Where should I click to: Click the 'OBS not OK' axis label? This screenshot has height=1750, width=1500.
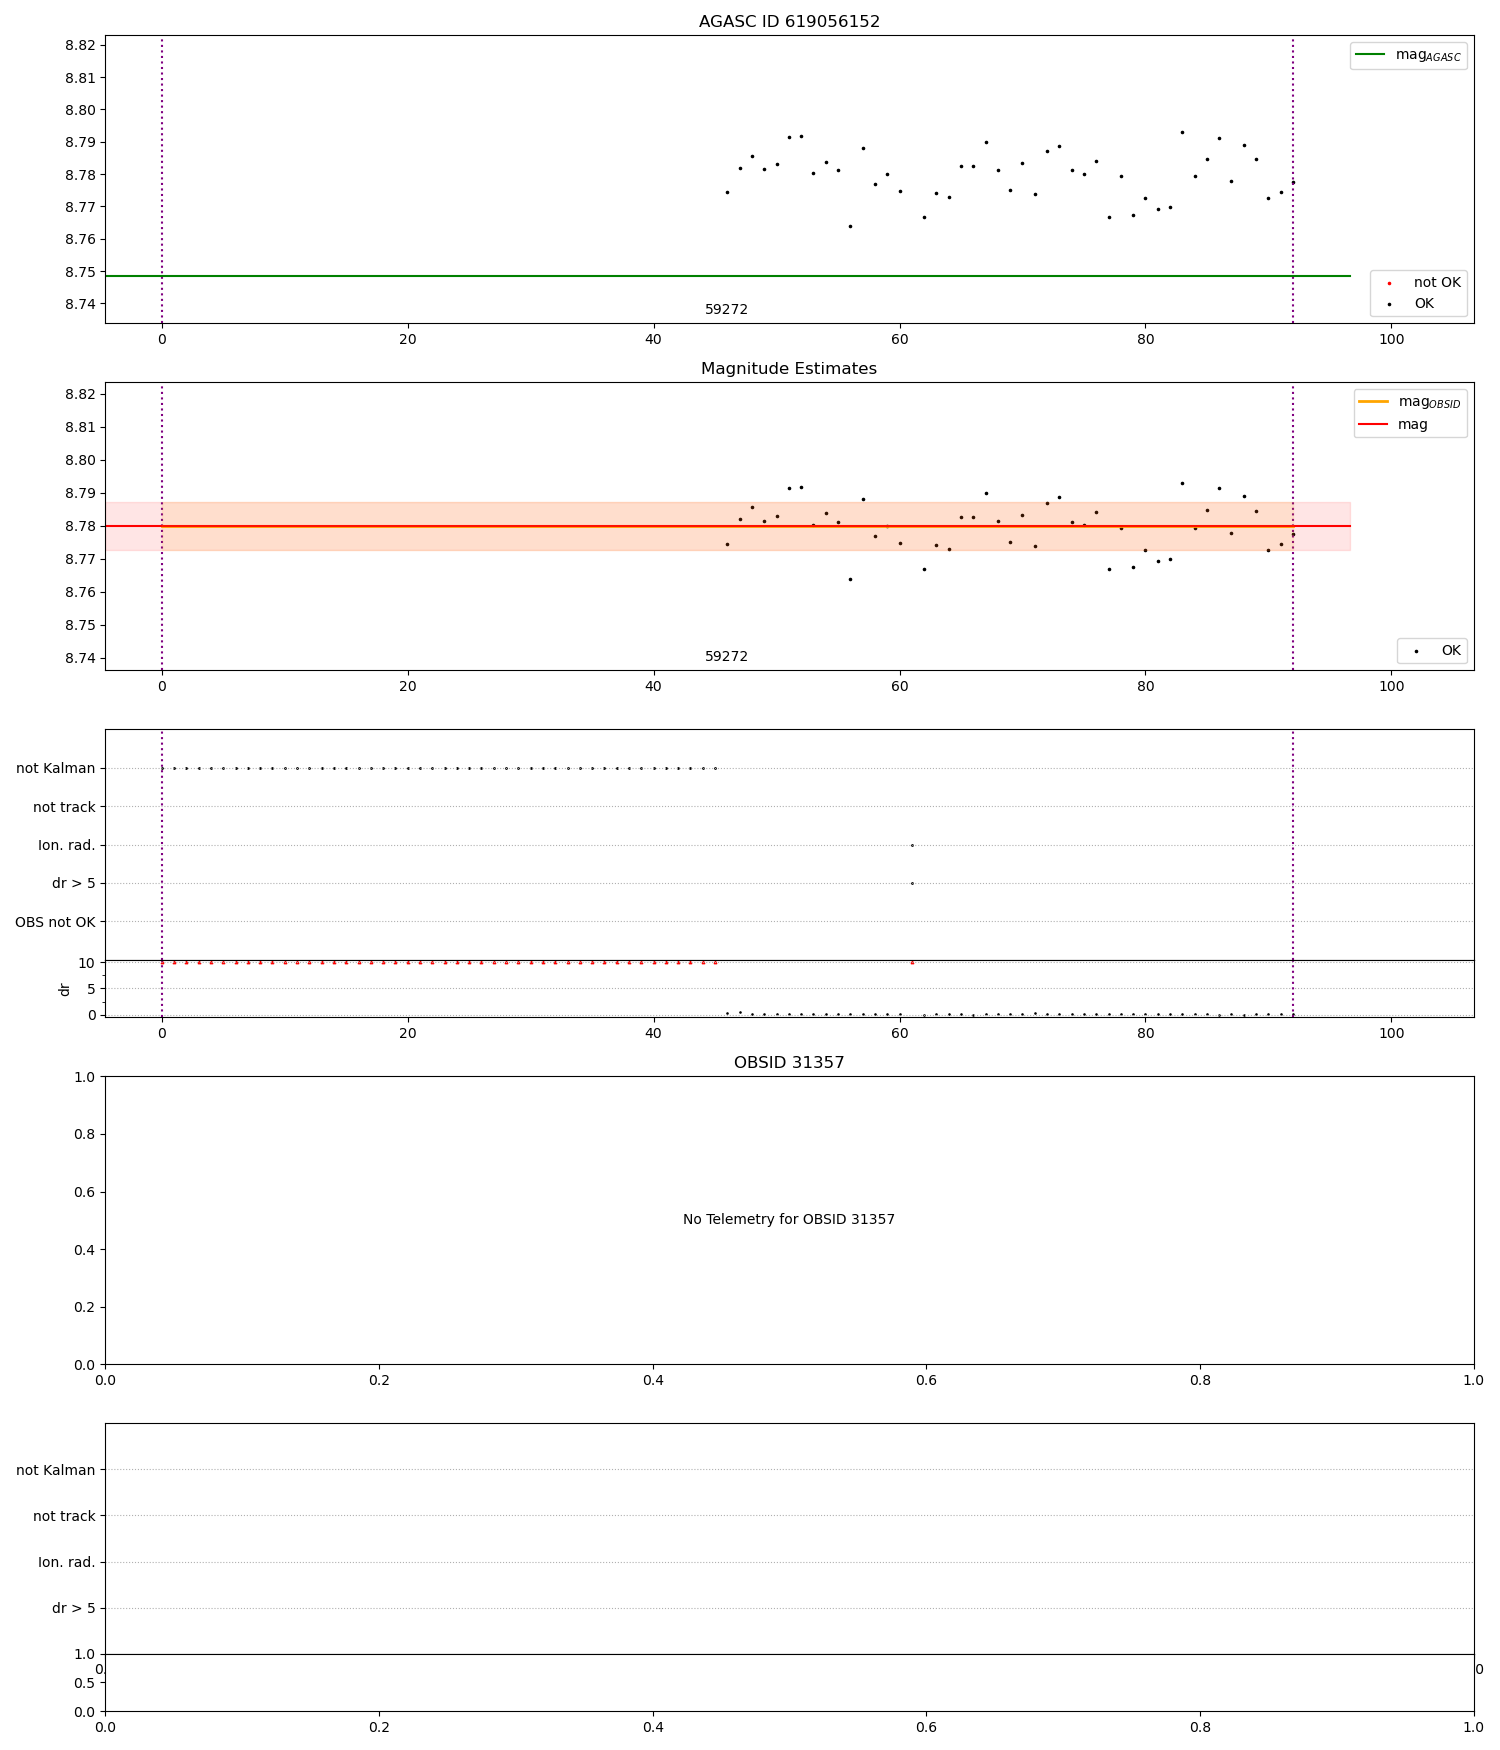click(56, 922)
